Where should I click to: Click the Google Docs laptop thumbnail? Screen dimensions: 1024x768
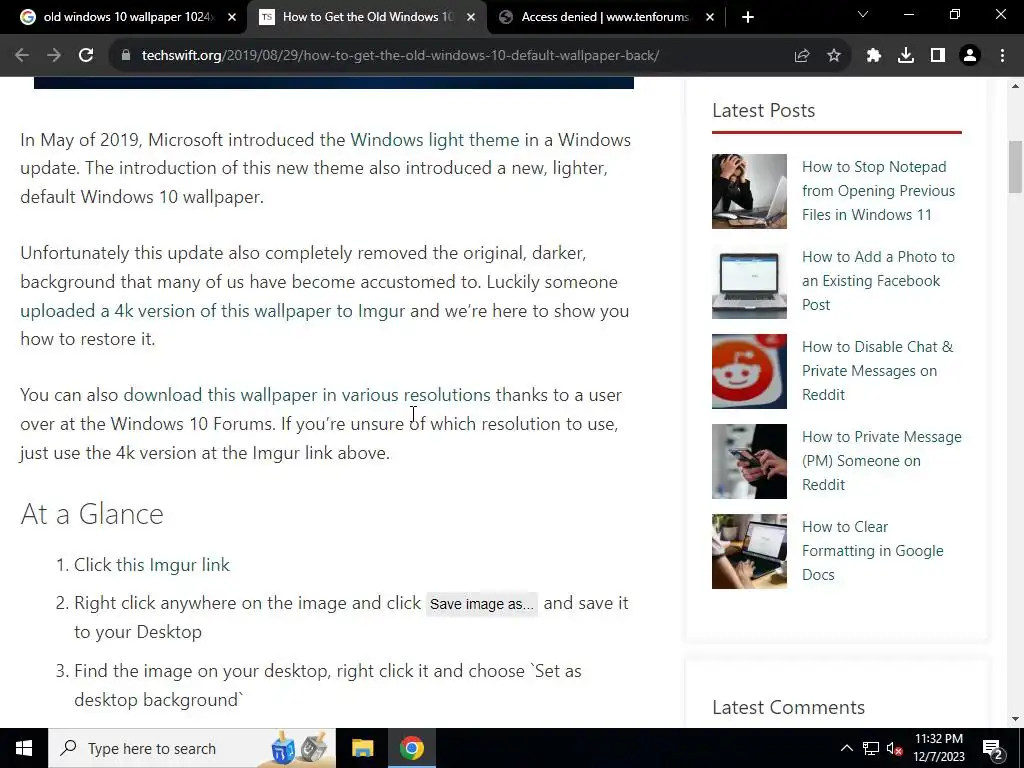[749, 552]
